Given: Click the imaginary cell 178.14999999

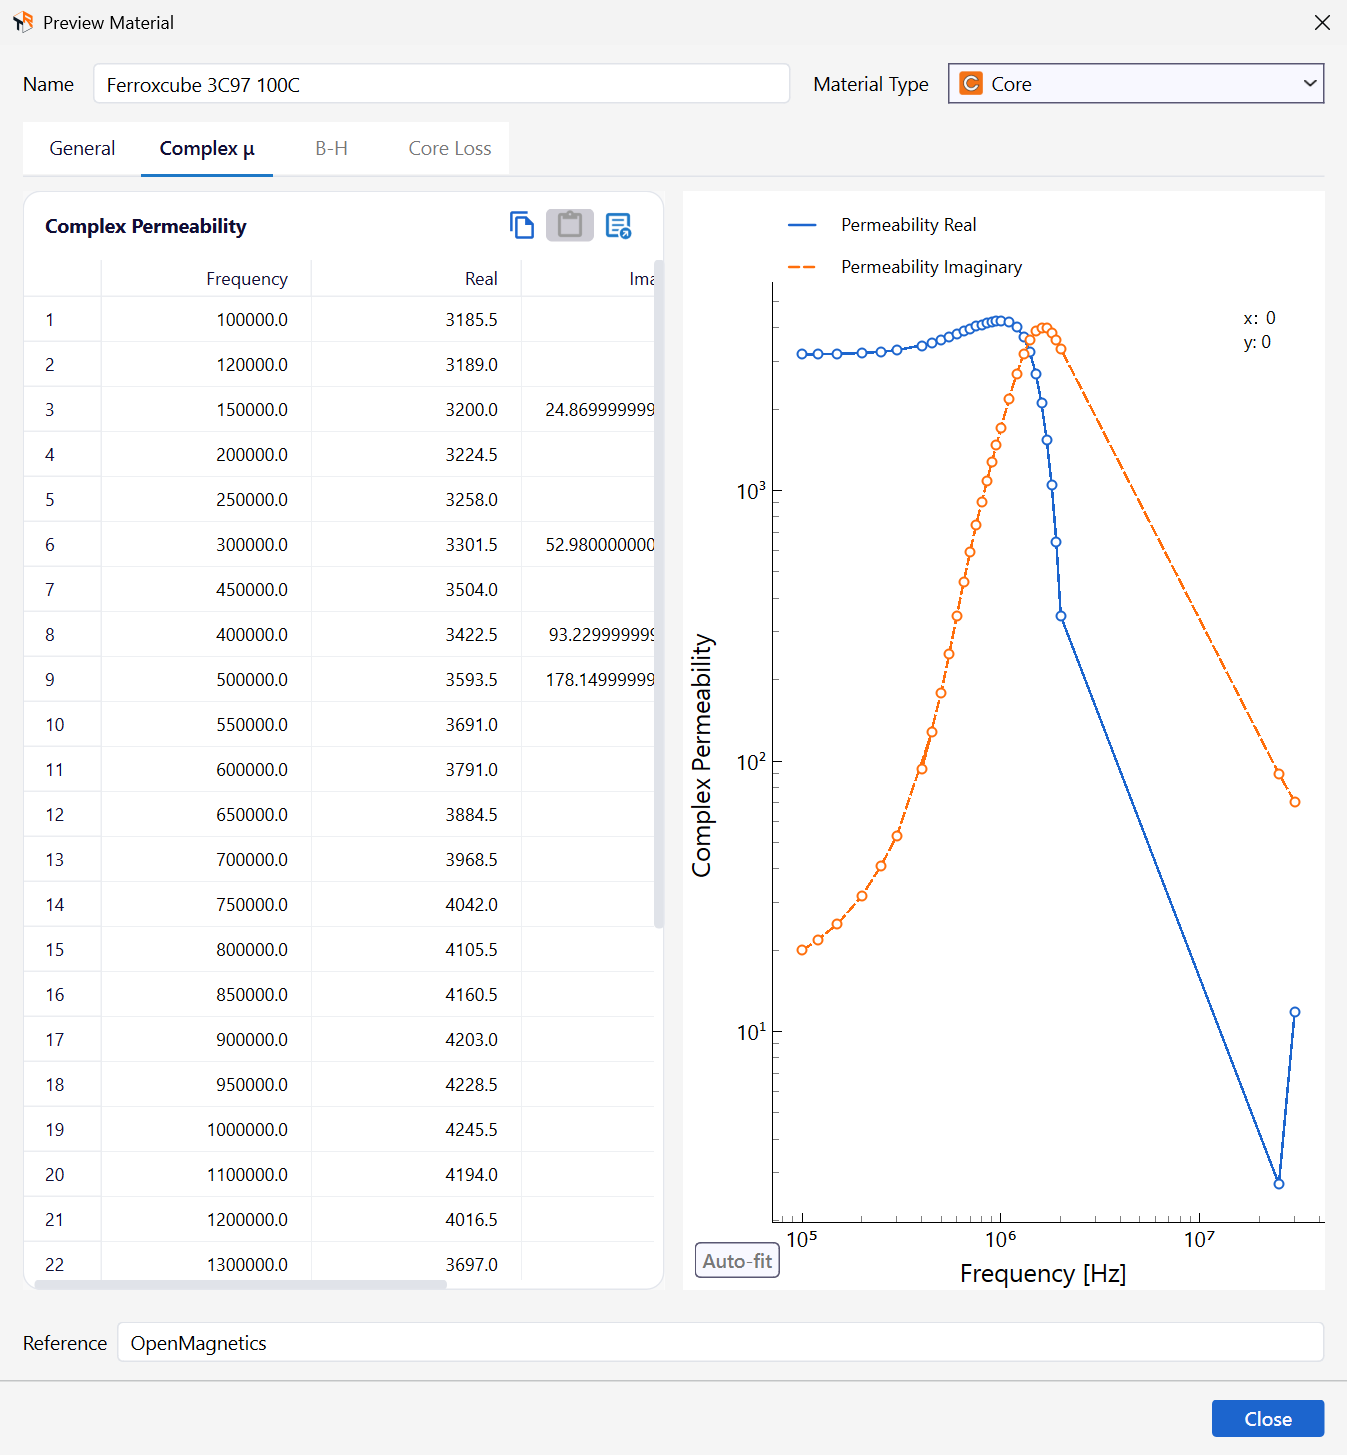Looking at the screenshot, I should (589, 680).
